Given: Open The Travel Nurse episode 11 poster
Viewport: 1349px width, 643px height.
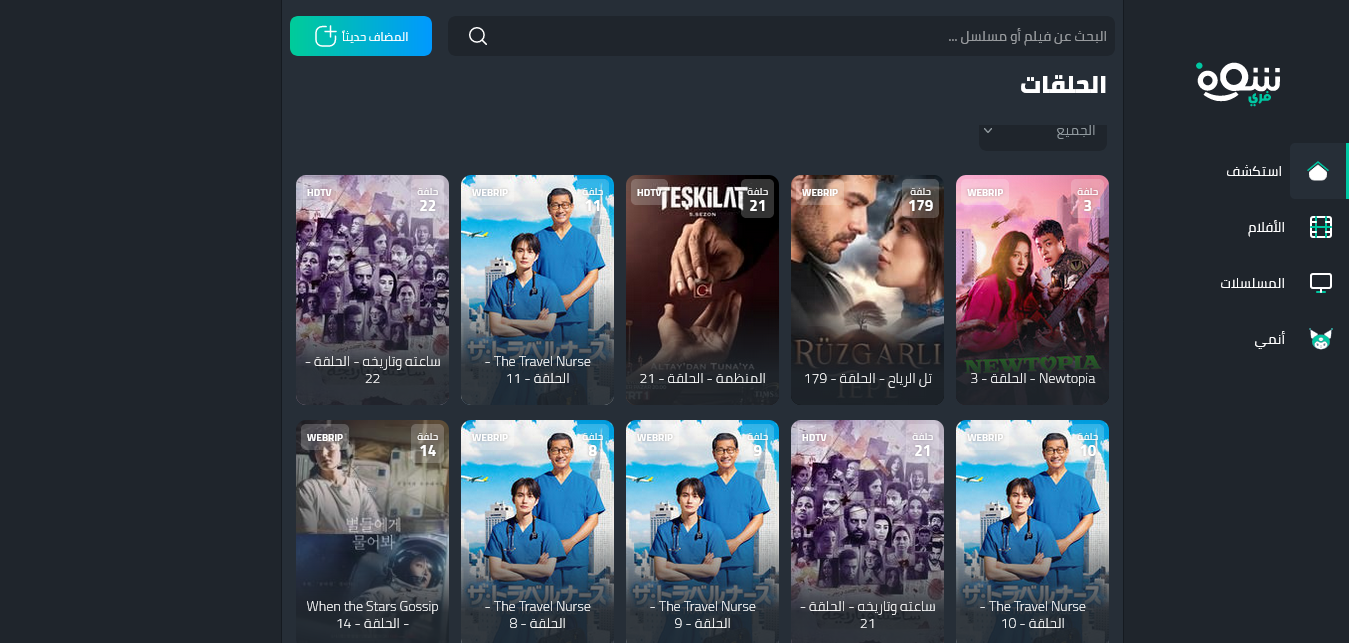Looking at the screenshot, I should pyautogui.click(x=537, y=290).
